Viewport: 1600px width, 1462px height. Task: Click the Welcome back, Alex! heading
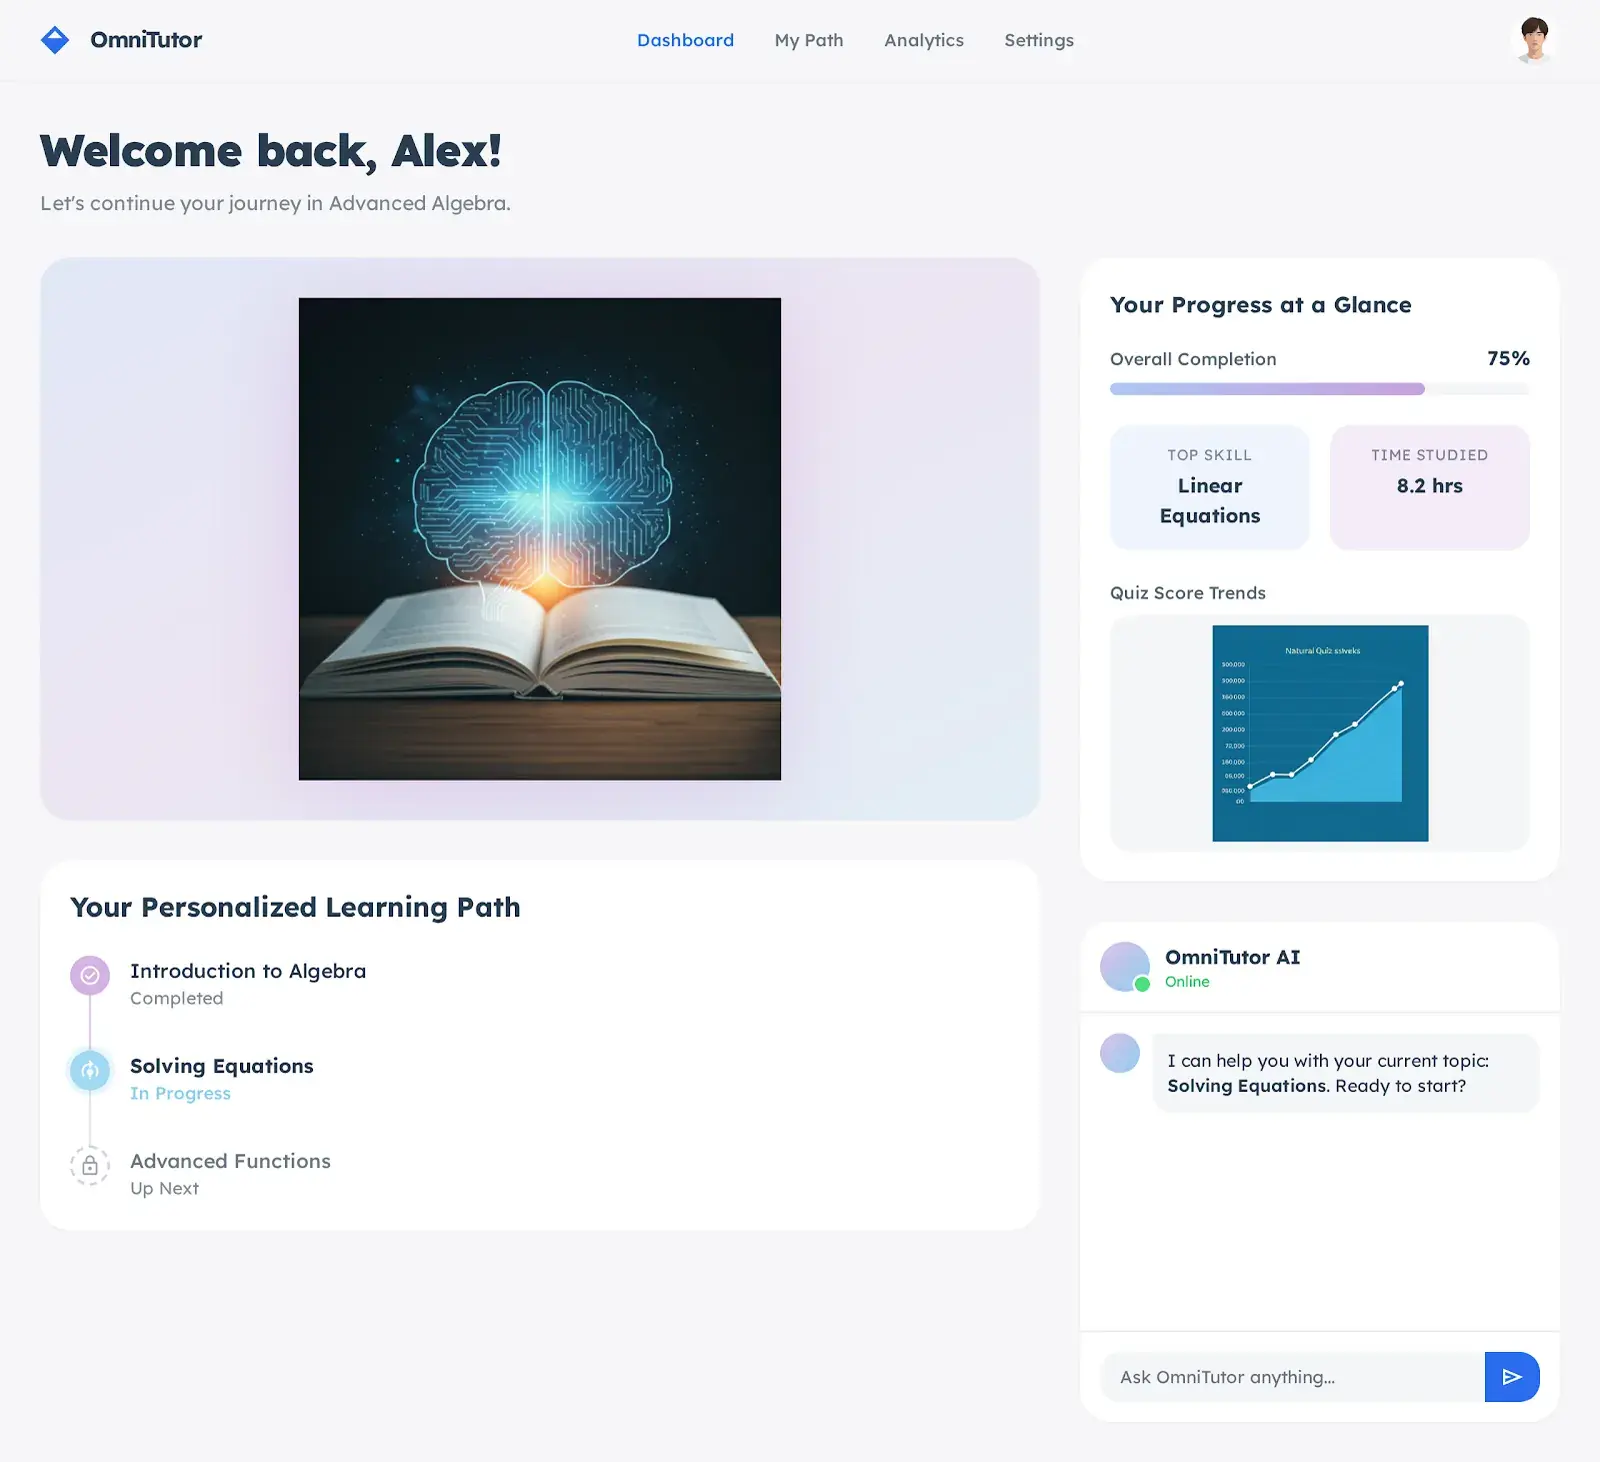(270, 151)
